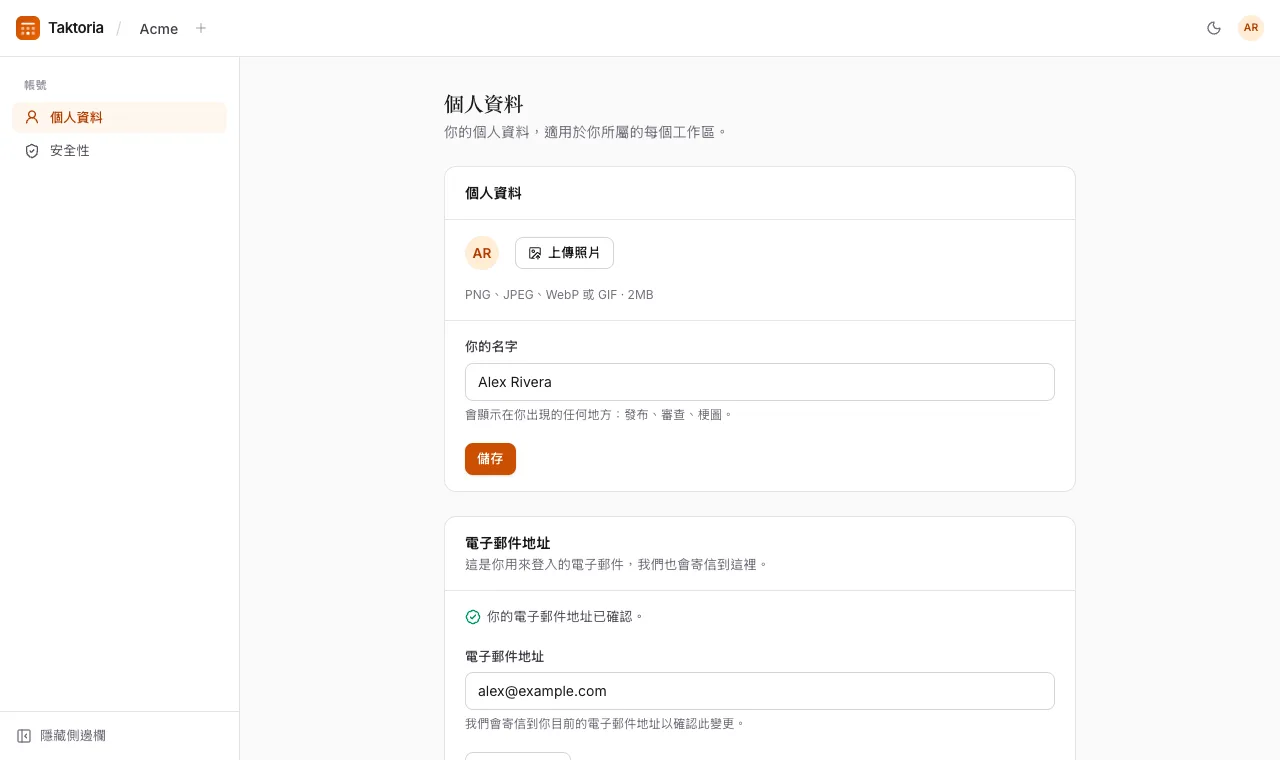Focus the 電子郵件地址 input field
Screen dimensions: 1280x760
[760, 691]
